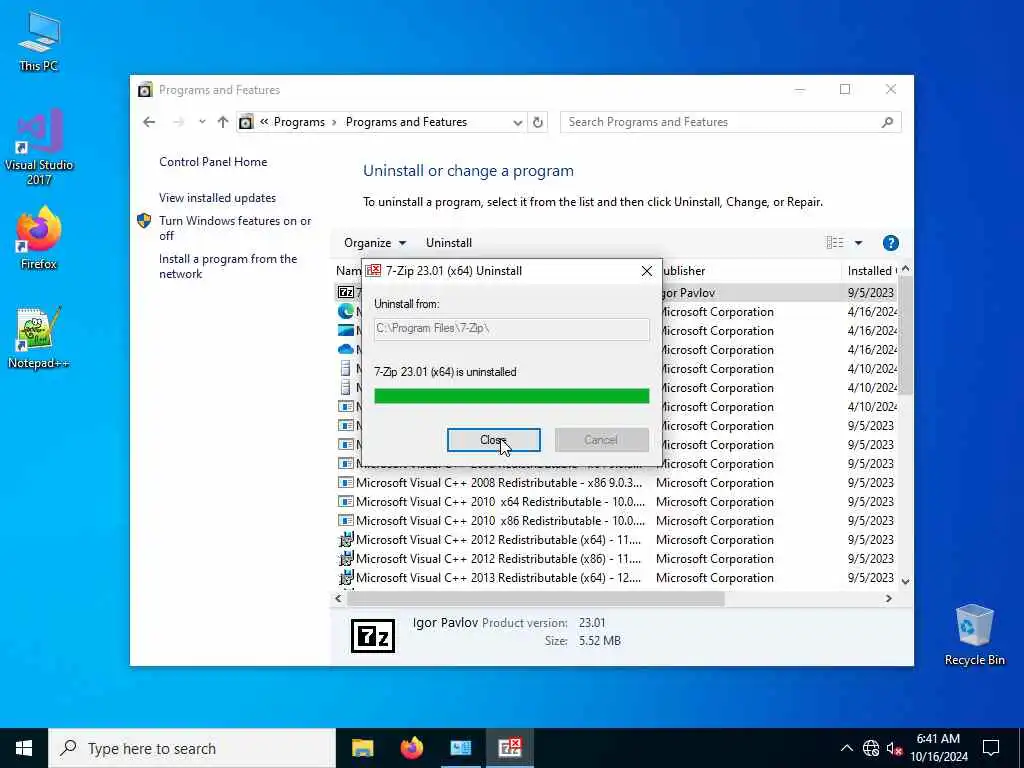Viewport: 1024px width, 768px height.
Task: Click the blue Help question mark icon
Action: [890, 243]
